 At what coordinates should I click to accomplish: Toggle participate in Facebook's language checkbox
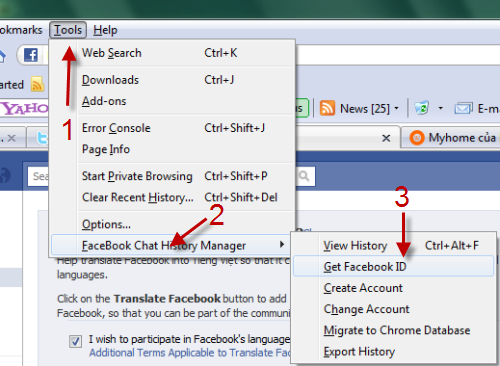point(75,341)
